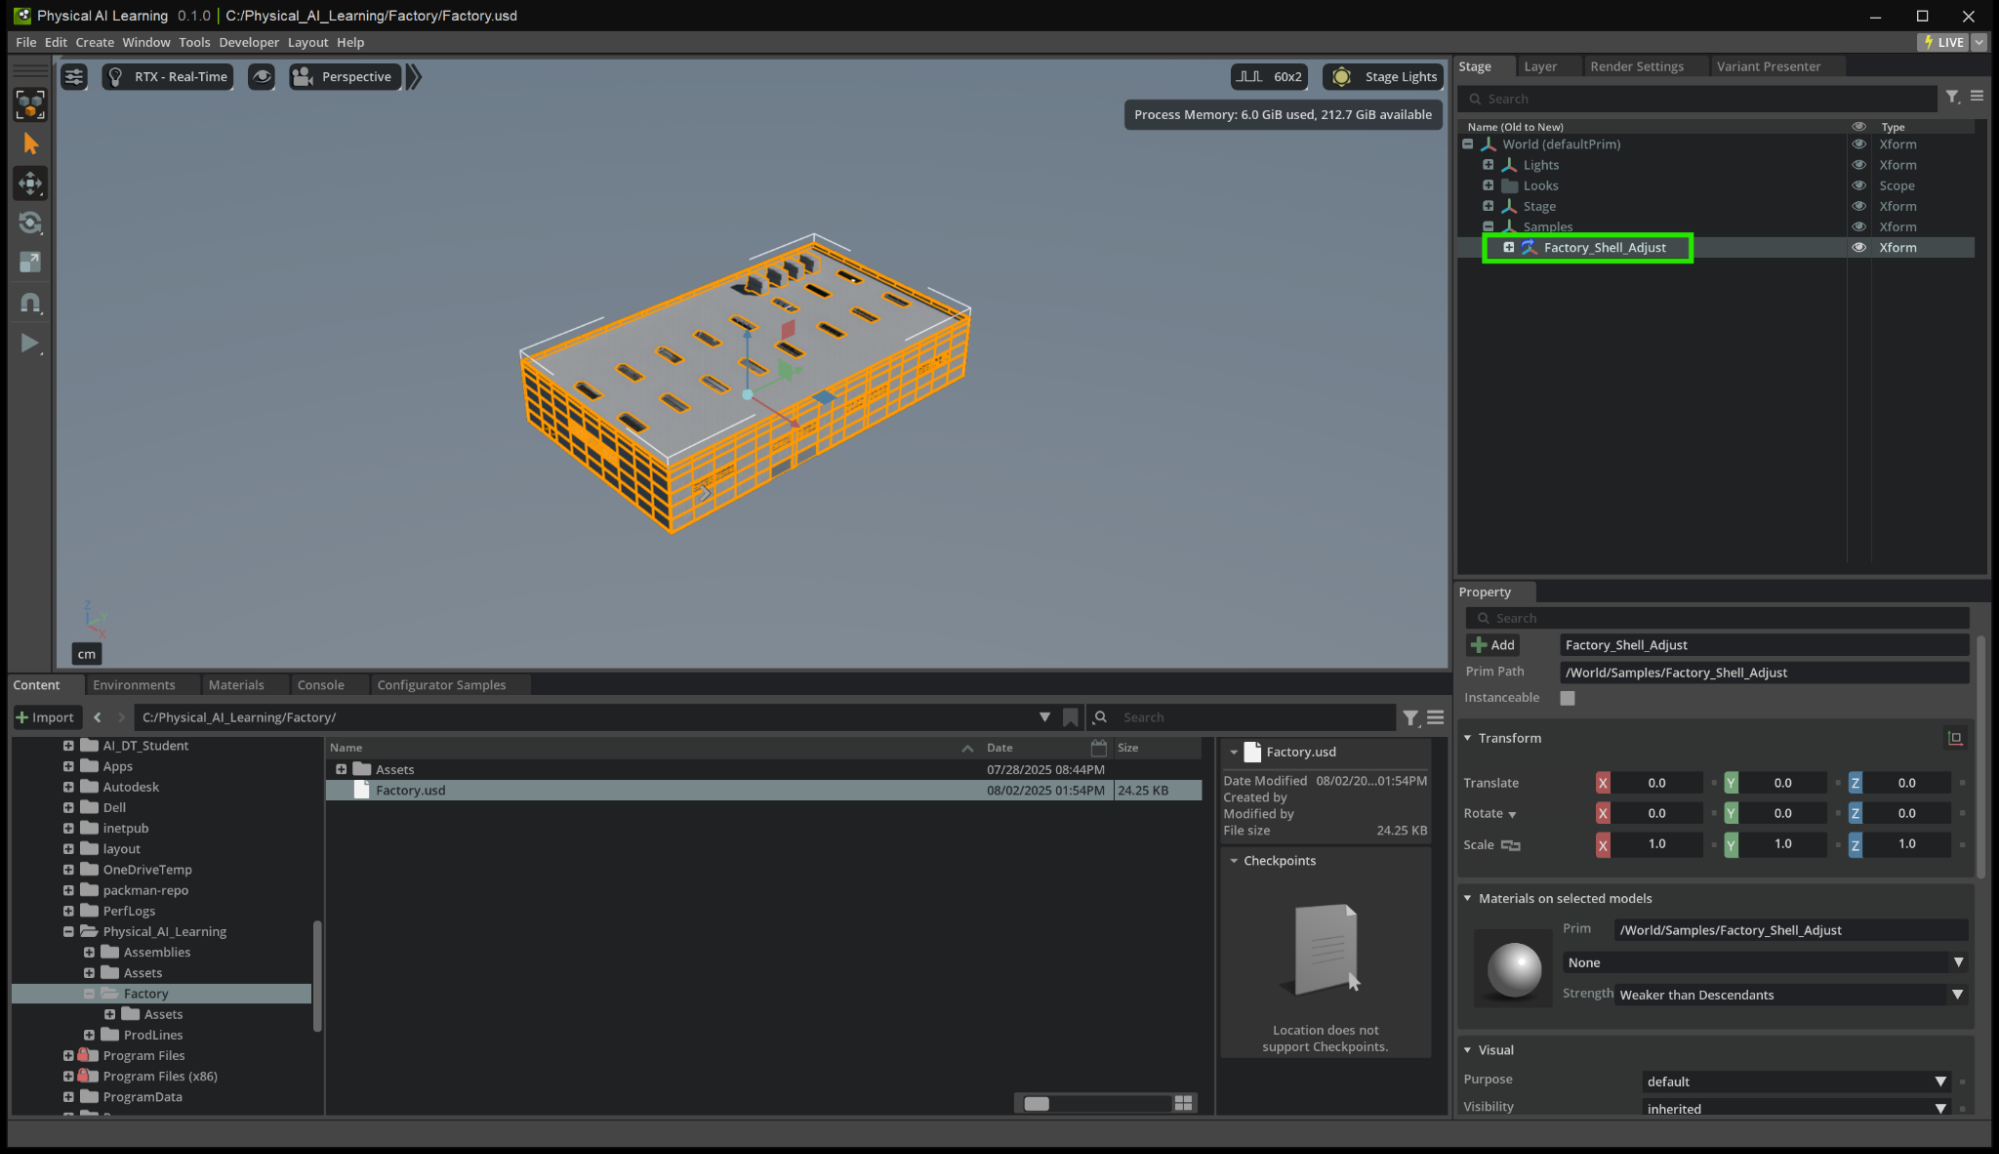Select the Move tool in left toolbar
The height and width of the screenshot is (1154, 1999).
(x=30, y=183)
